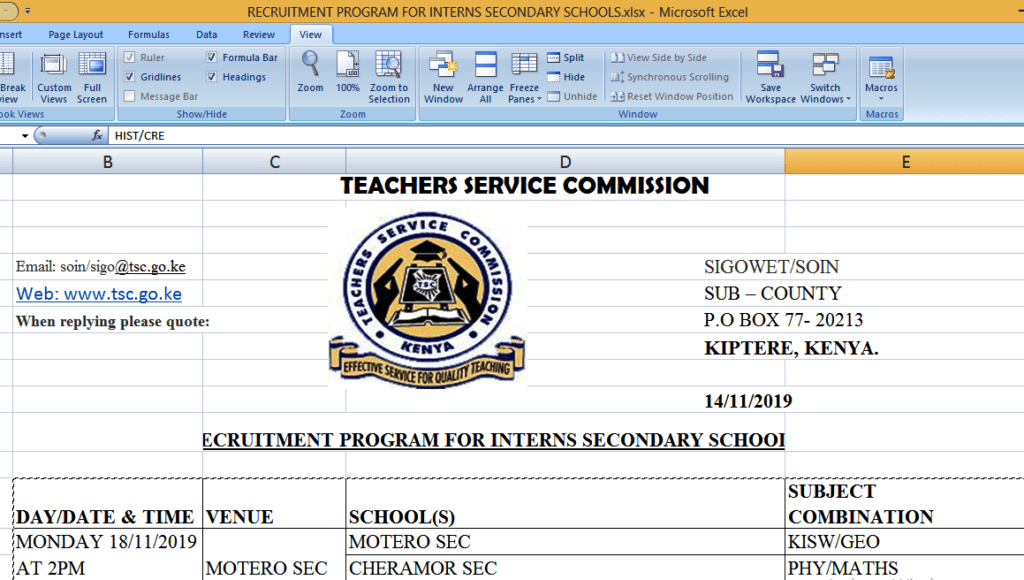The image size is (1024, 580).
Task: Open the Macros dropdown
Action: [881, 78]
